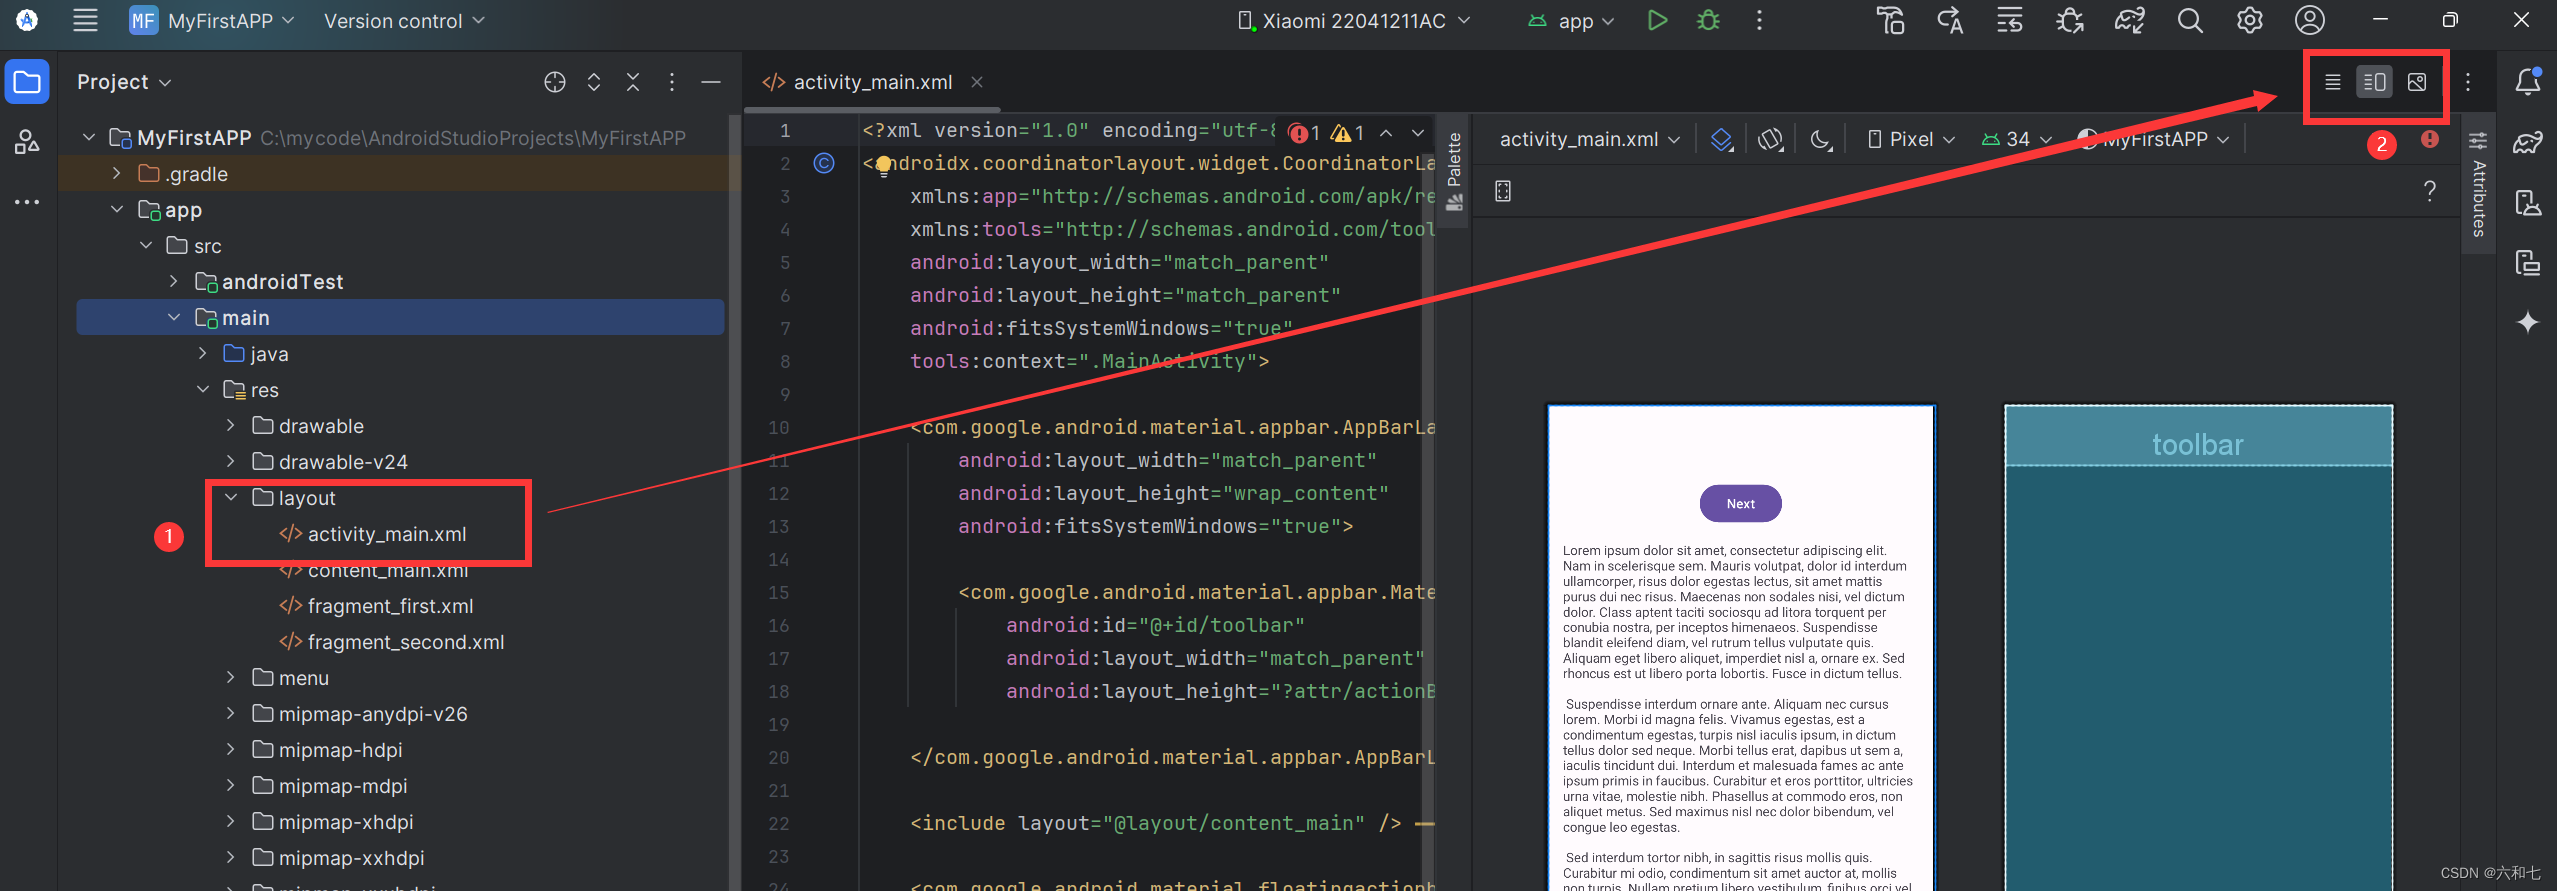This screenshot has width=2557, height=891.
Task: Start debugging with the bug icon
Action: (x=1708, y=20)
